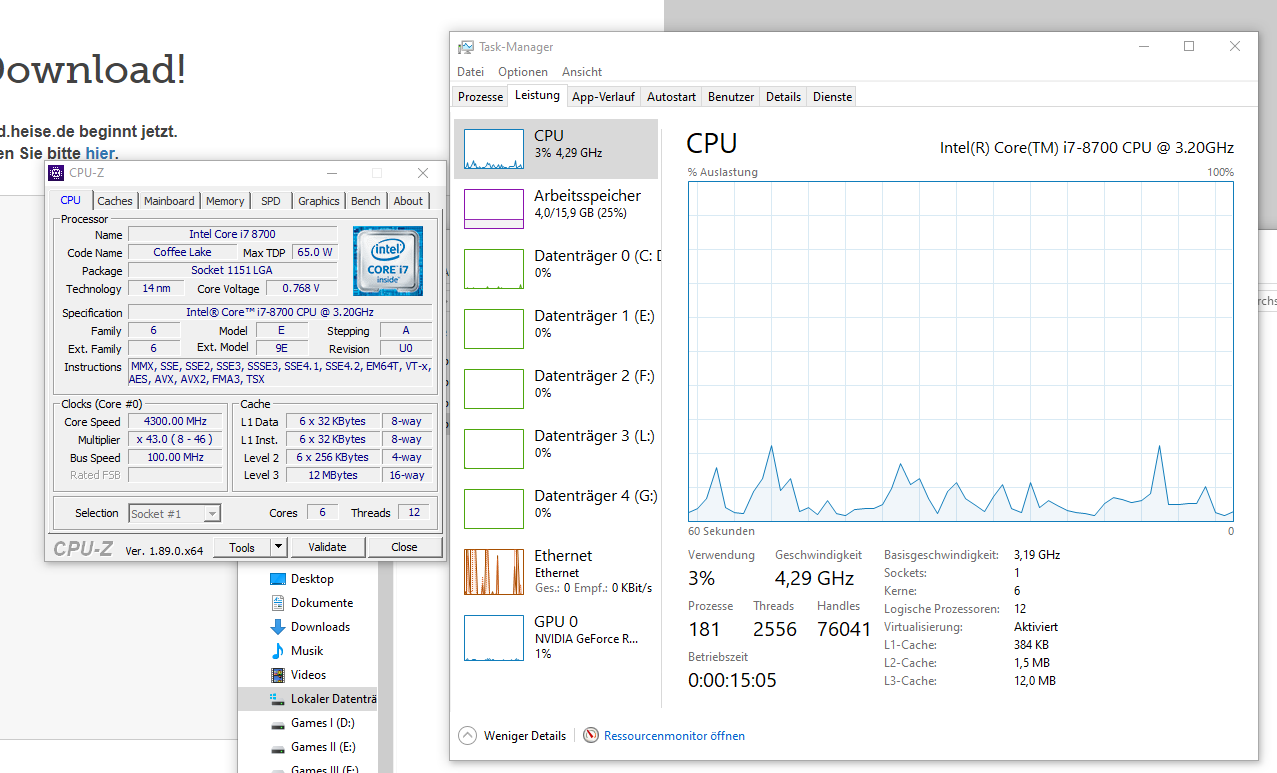Switch to CPU-Z Caches tab
1277x773 pixels.
coord(115,201)
